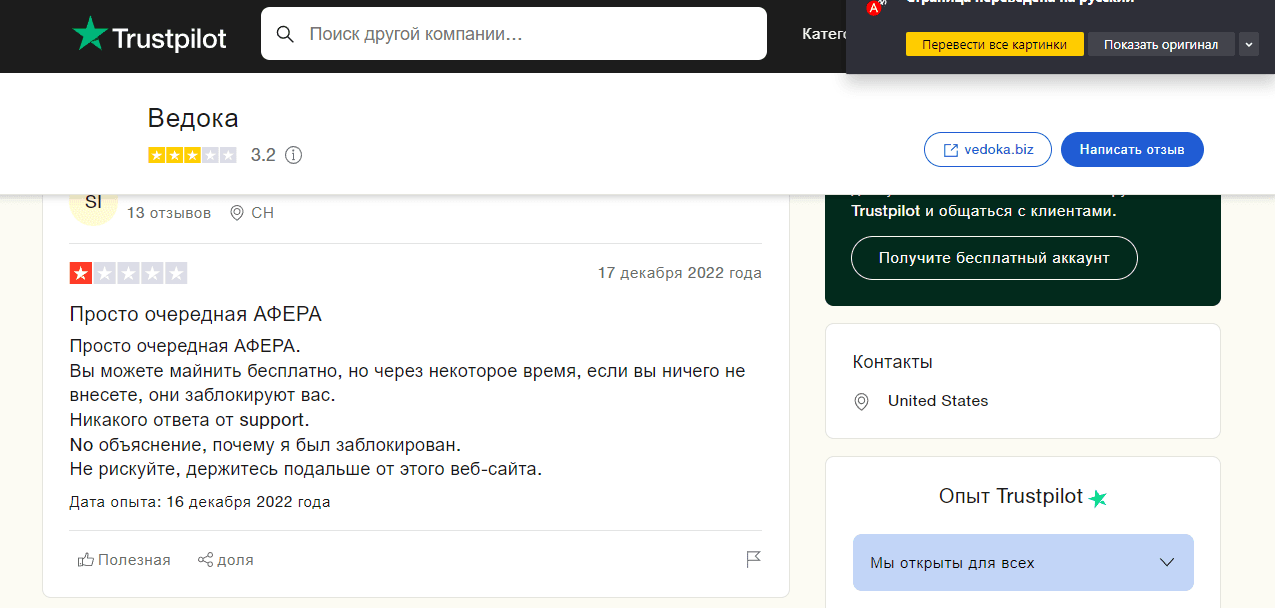Expand the 'Мы открыты для всех' section
The width and height of the screenshot is (1275, 608).
point(1022,563)
